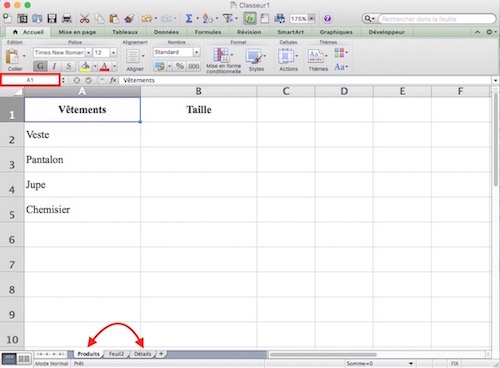The height and width of the screenshot is (368, 500).
Task: Click the Print icon in toolbar
Action: coord(67,18)
